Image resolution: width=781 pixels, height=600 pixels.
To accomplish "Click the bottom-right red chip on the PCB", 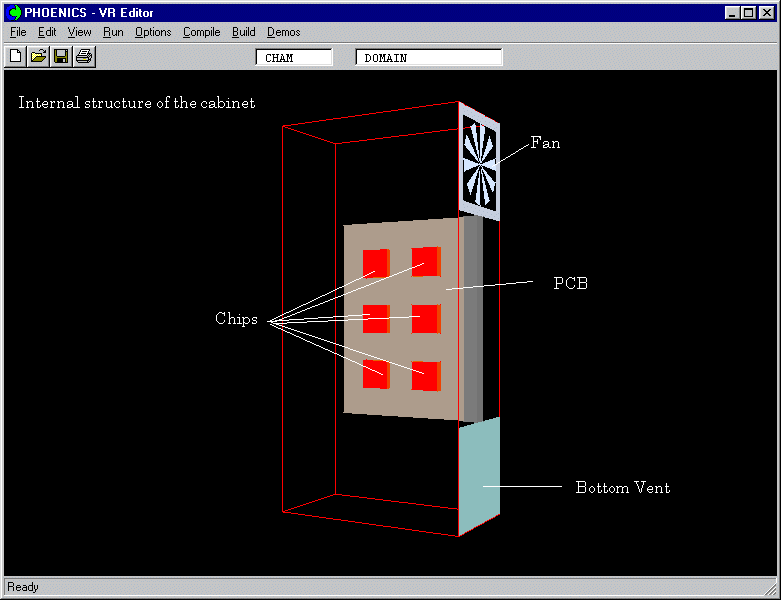I will [425, 376].
